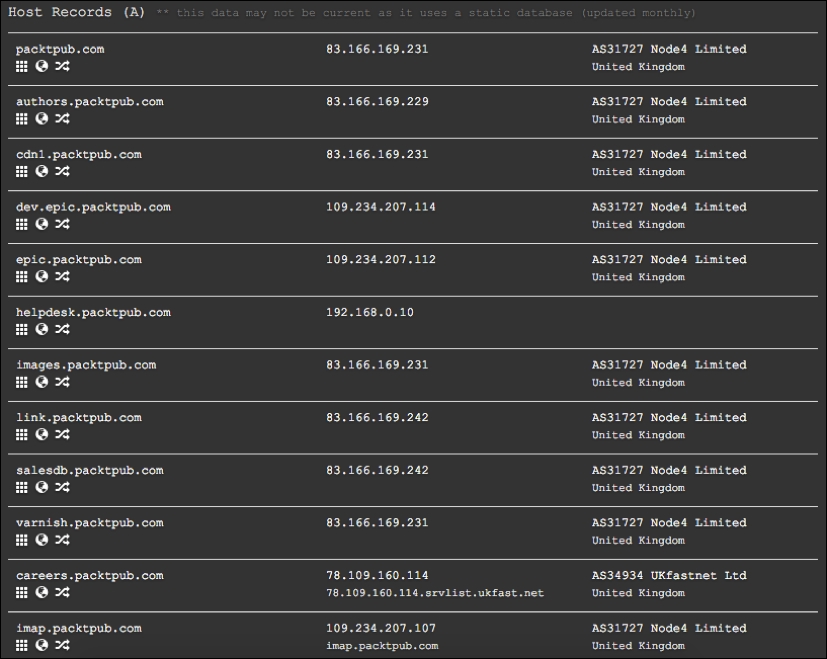Click shuffle icon under salesdb.packtpub.com
The width and height of the screenshot is (827, 659).
62,487
